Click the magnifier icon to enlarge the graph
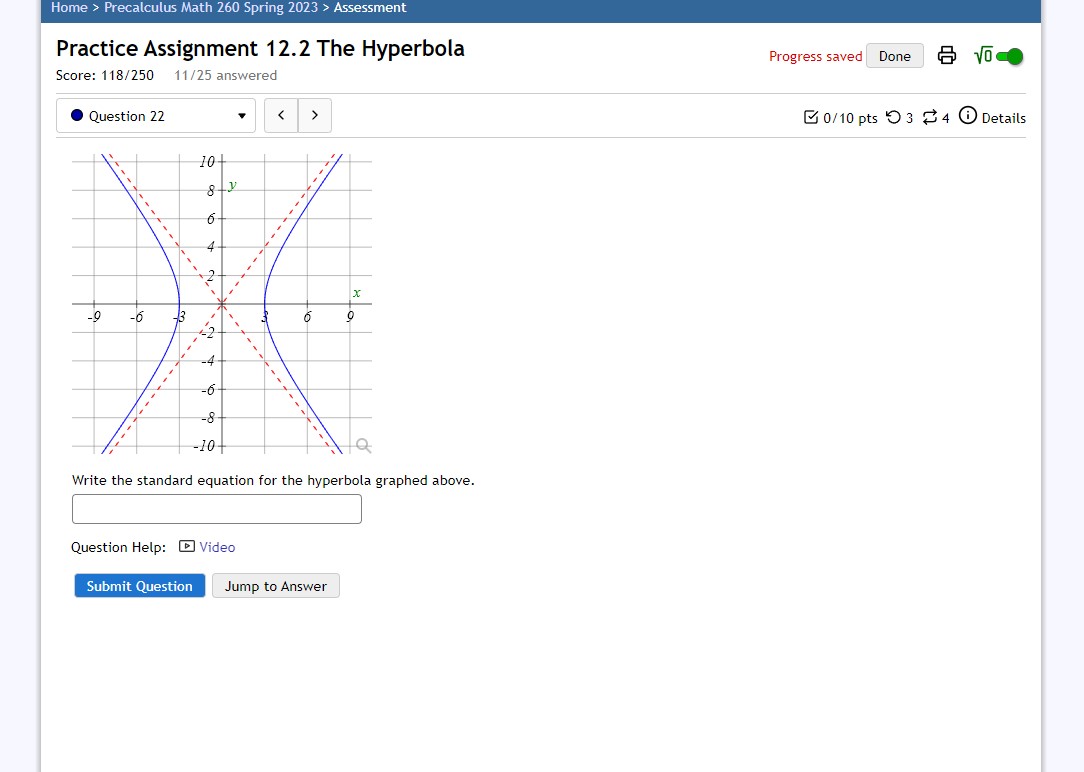The image size is (1084, 772). (362, 444)
